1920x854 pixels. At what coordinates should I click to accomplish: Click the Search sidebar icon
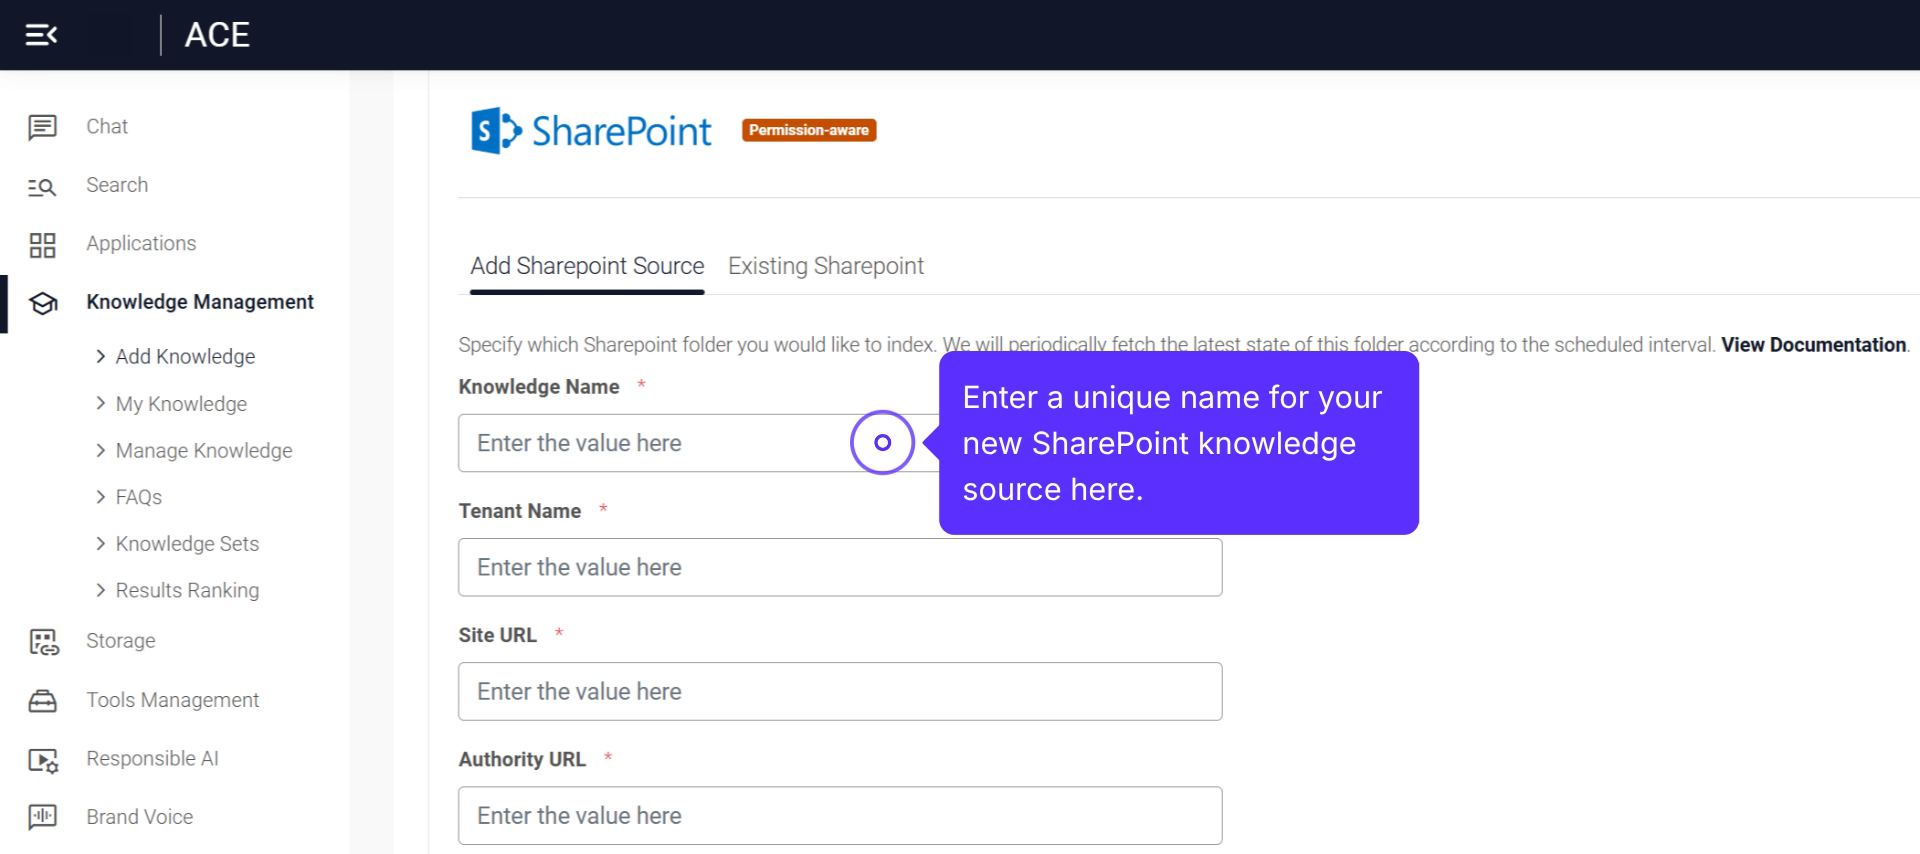[42, 186]
